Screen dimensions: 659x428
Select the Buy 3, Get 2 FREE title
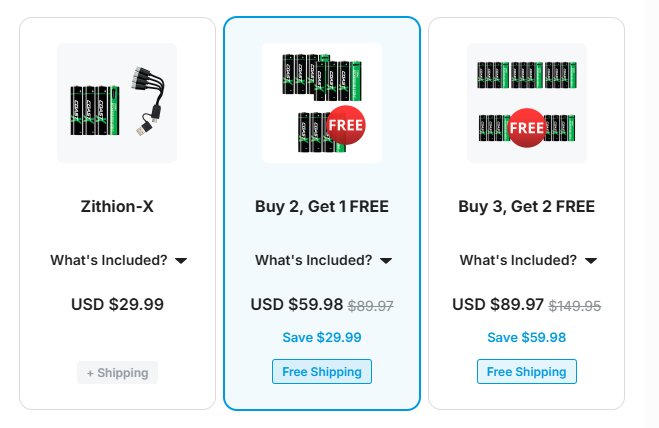click(526, 208)
